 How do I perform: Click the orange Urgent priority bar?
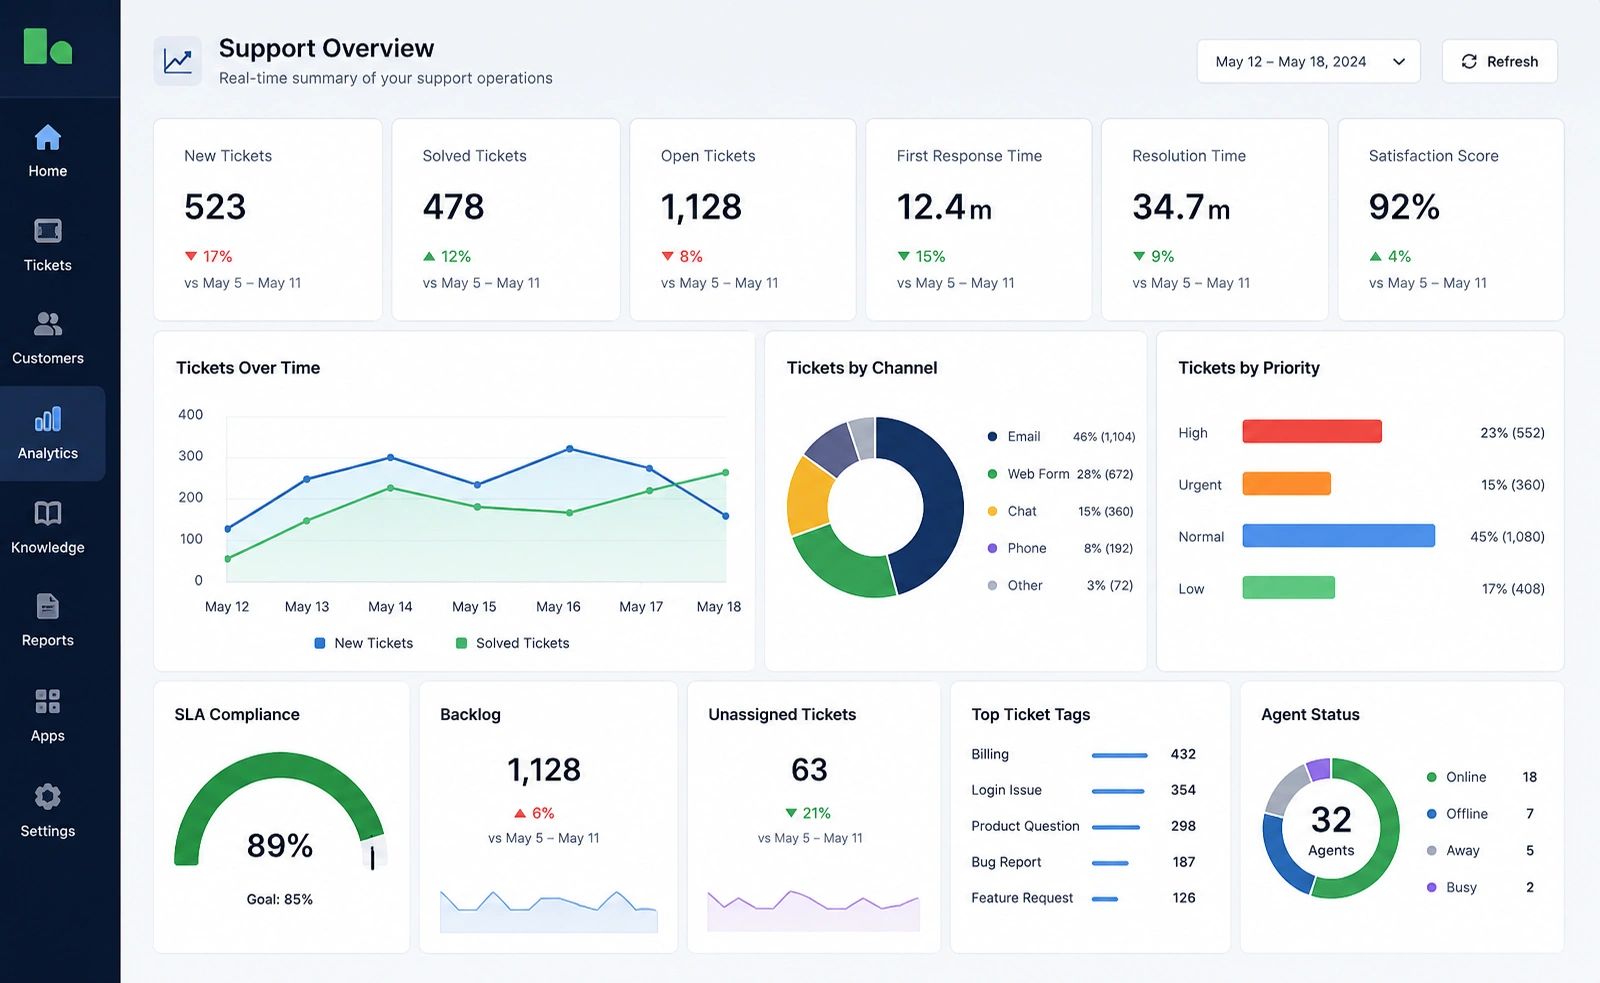pos(1286,483)
